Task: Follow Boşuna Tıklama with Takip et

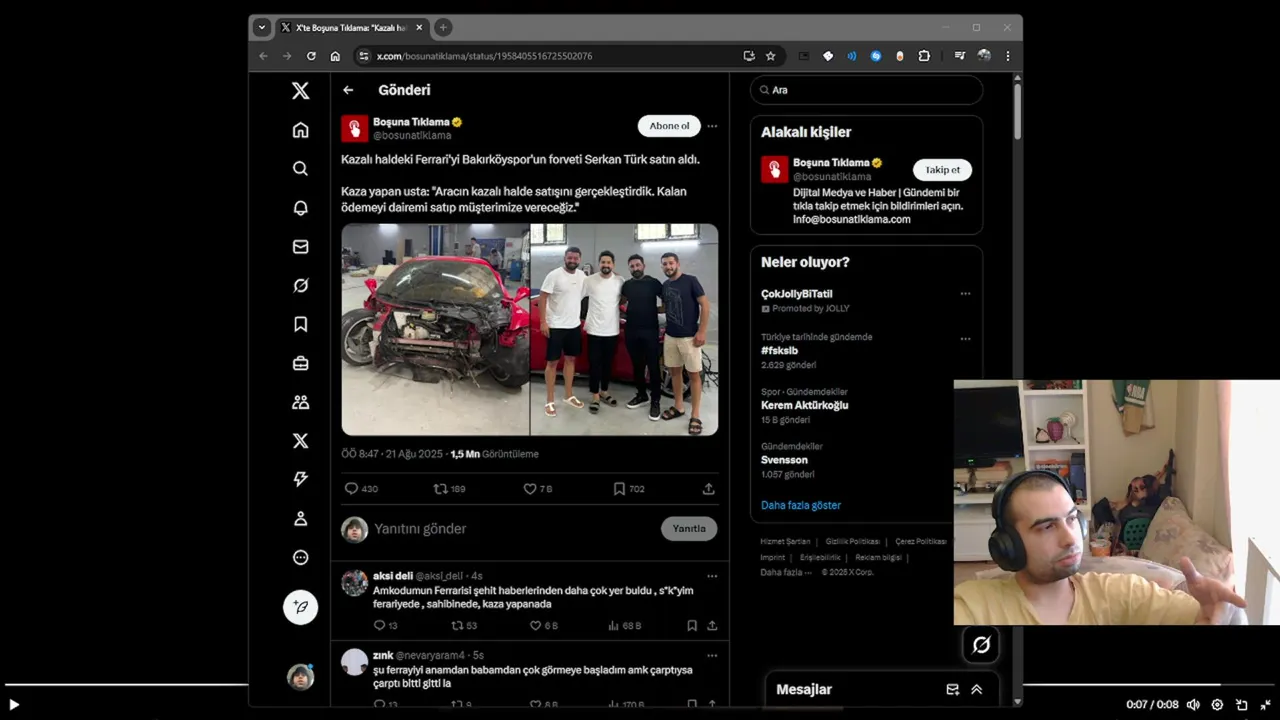Action: (942, 170)
